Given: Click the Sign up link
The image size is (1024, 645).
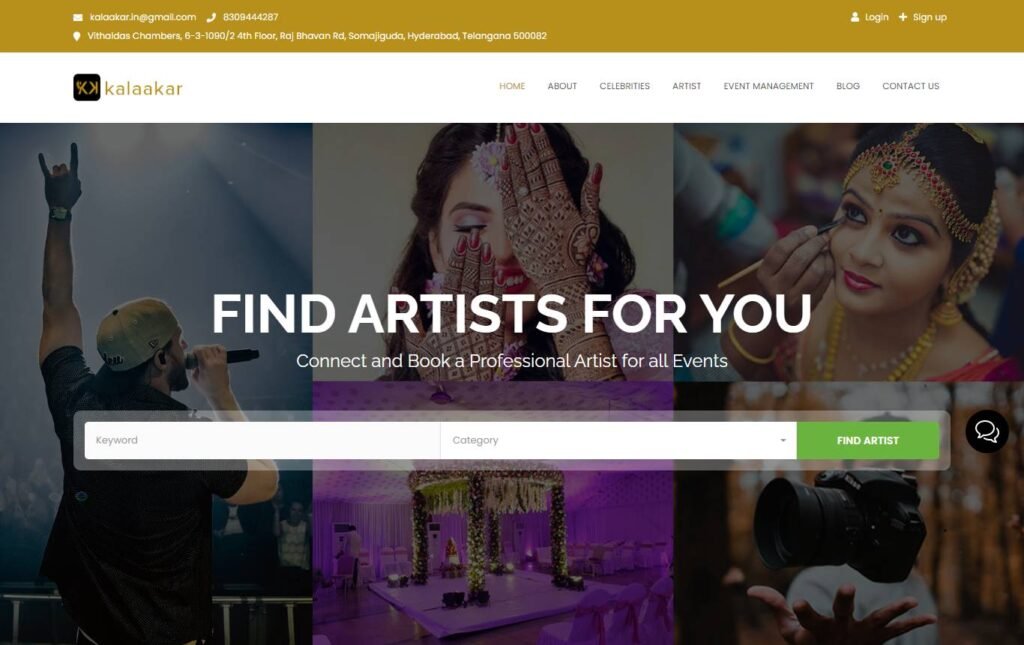Looking at the screenshot, I should click(x=929, y=17).
